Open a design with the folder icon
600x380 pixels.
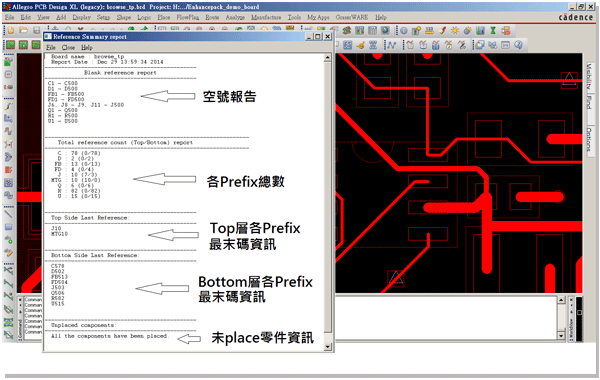point(23,30)
